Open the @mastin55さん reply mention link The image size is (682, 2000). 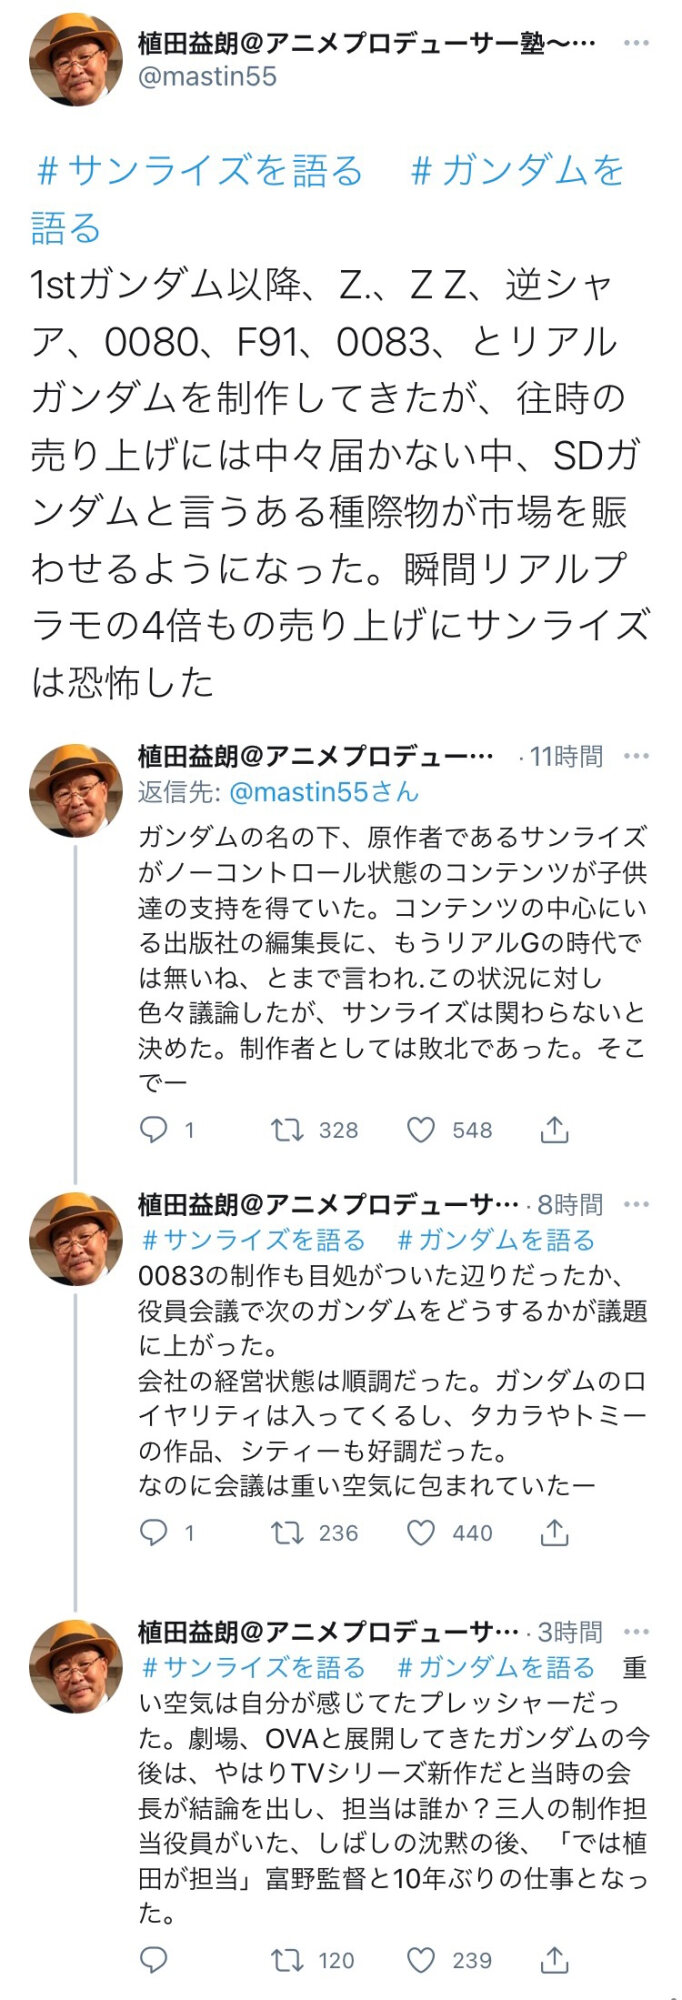pyautogui.click(x=323, y=792)
